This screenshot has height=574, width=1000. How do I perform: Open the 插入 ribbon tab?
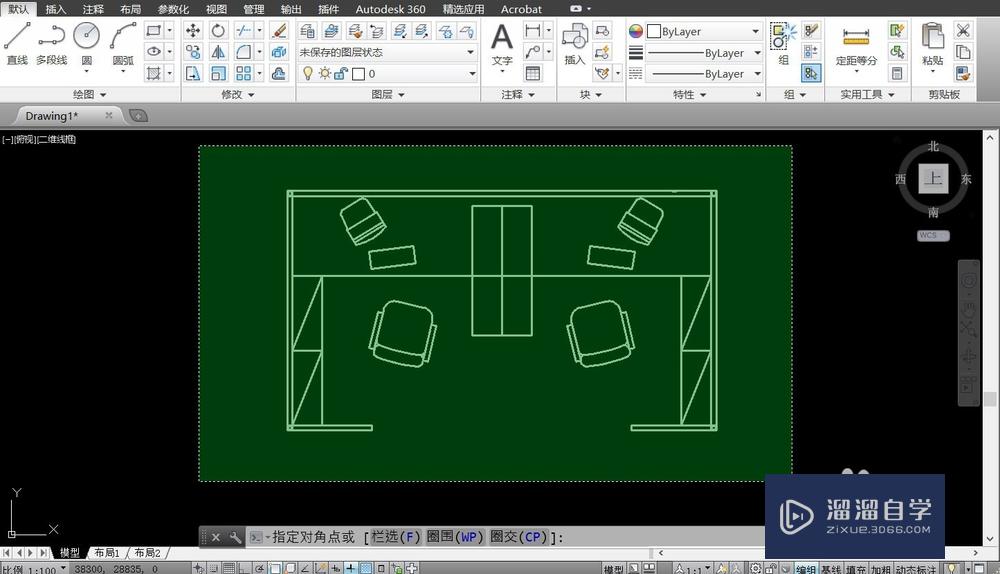coord(55,9)
